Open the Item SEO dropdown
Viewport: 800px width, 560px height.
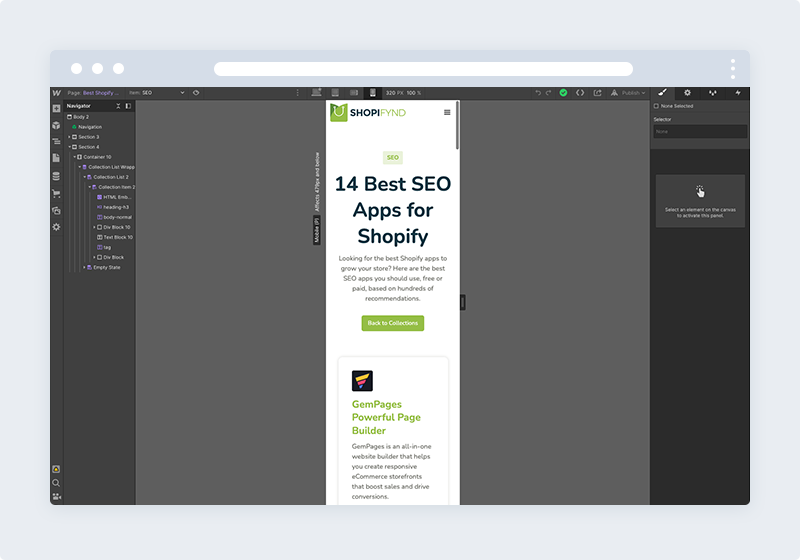click(157, 93)
